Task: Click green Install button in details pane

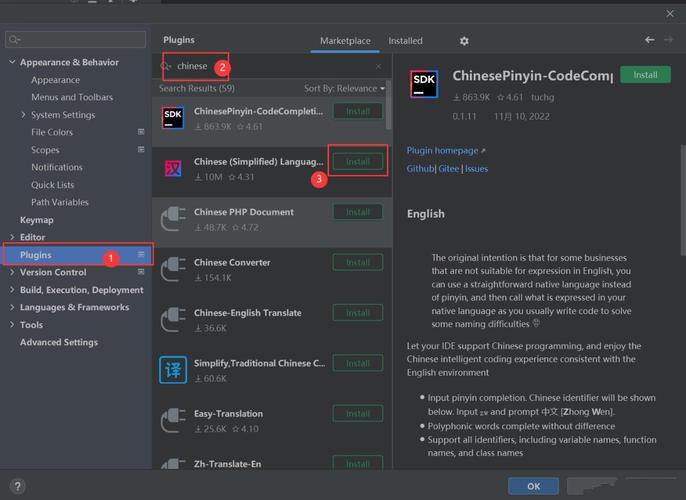Action: [x=645, y=75]
